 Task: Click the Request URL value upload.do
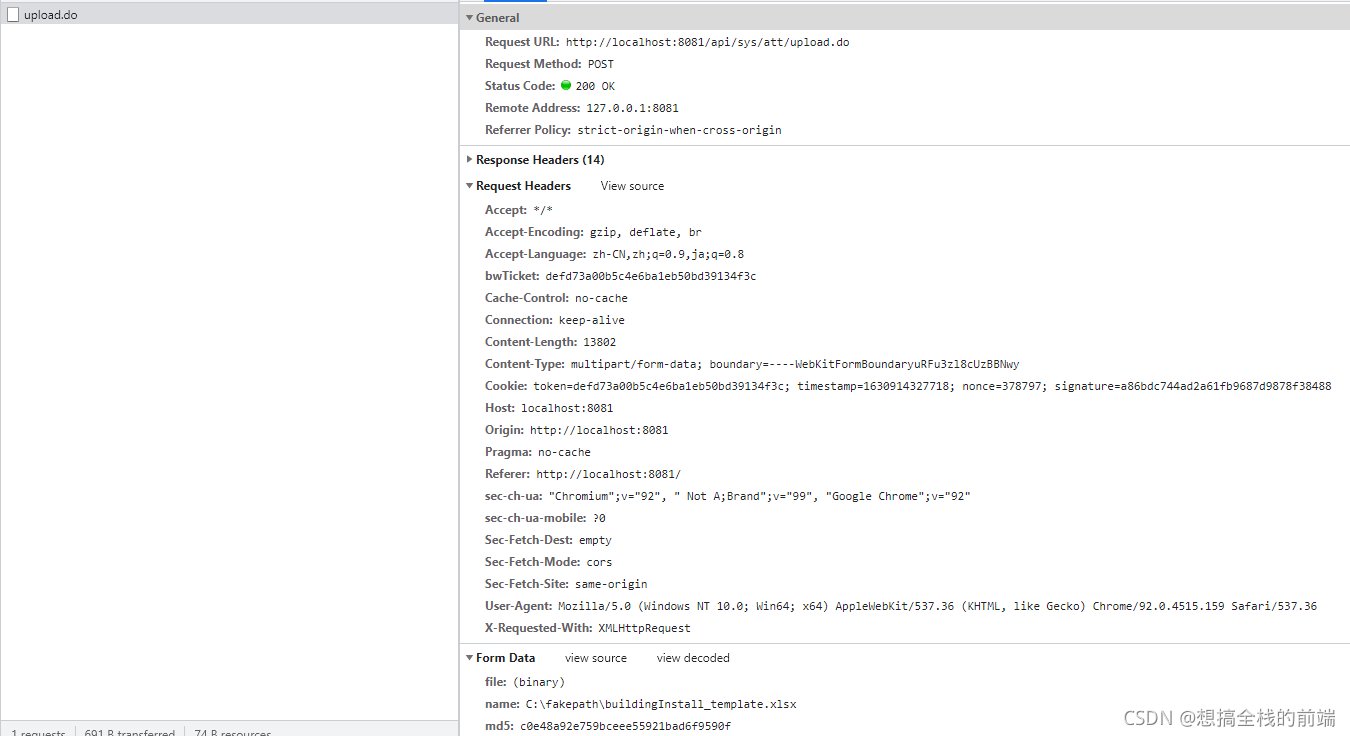(708, 42)
